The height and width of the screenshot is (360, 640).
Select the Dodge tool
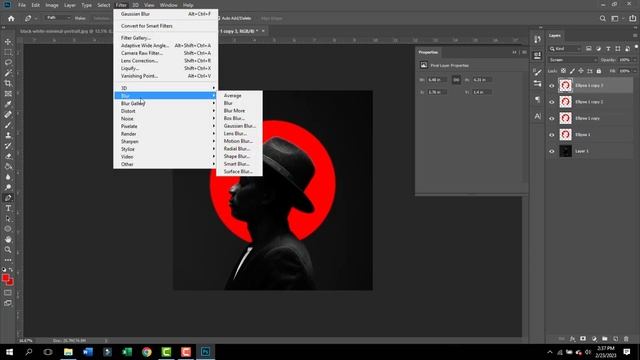(8, 187)
